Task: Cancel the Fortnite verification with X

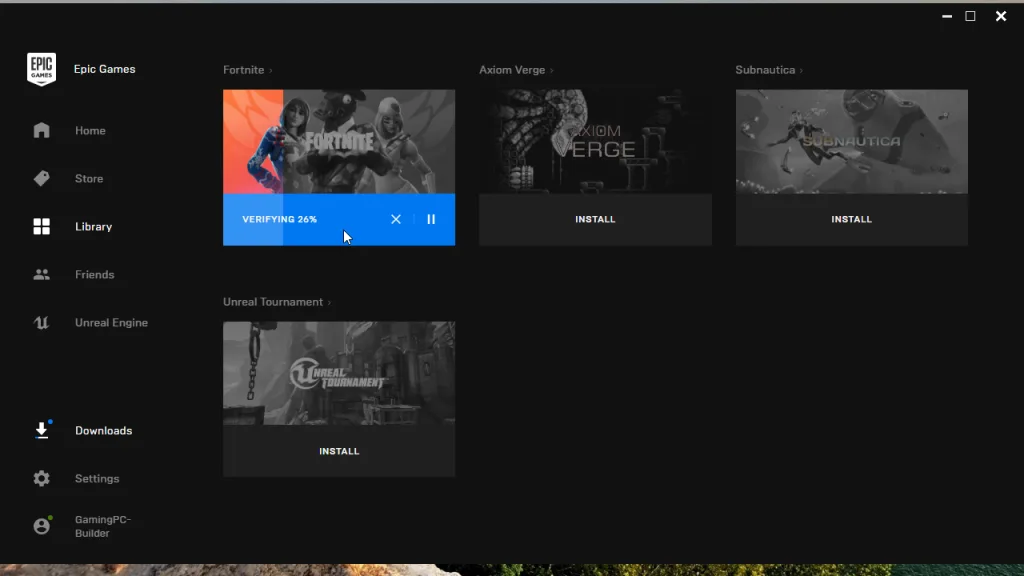Action: pos(396,219)
